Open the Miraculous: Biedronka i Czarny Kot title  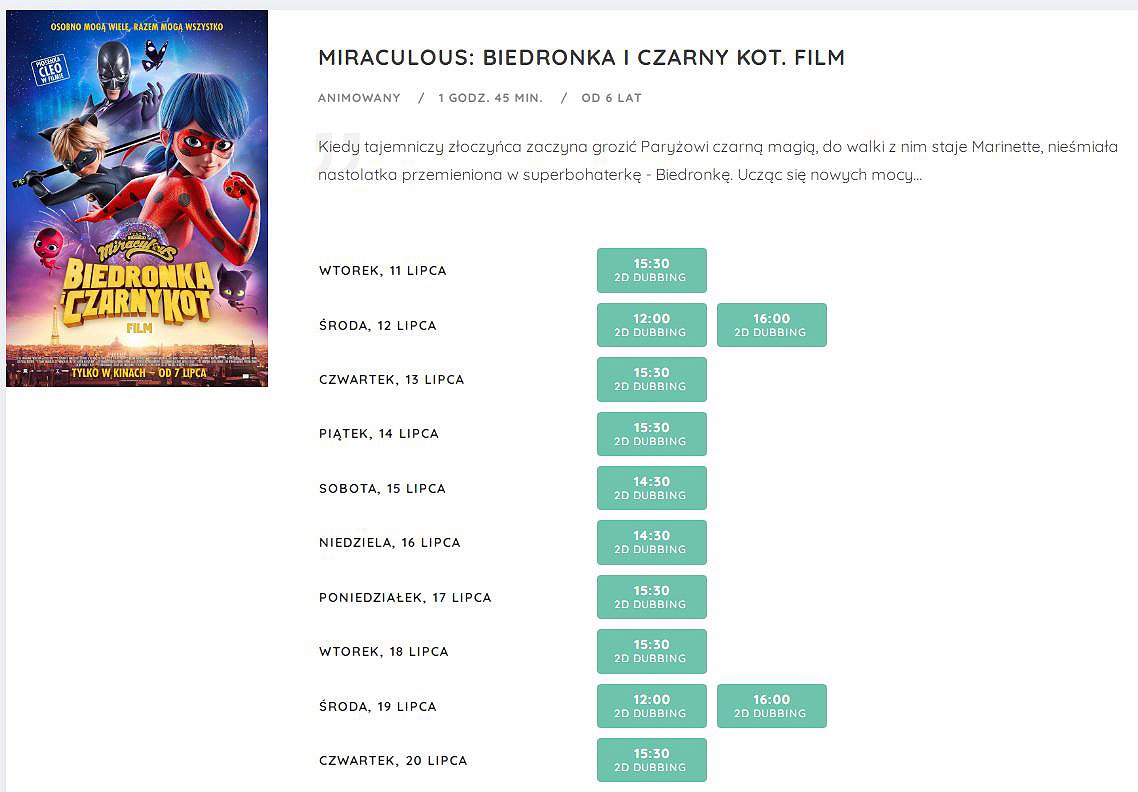[x=581, y=58]
